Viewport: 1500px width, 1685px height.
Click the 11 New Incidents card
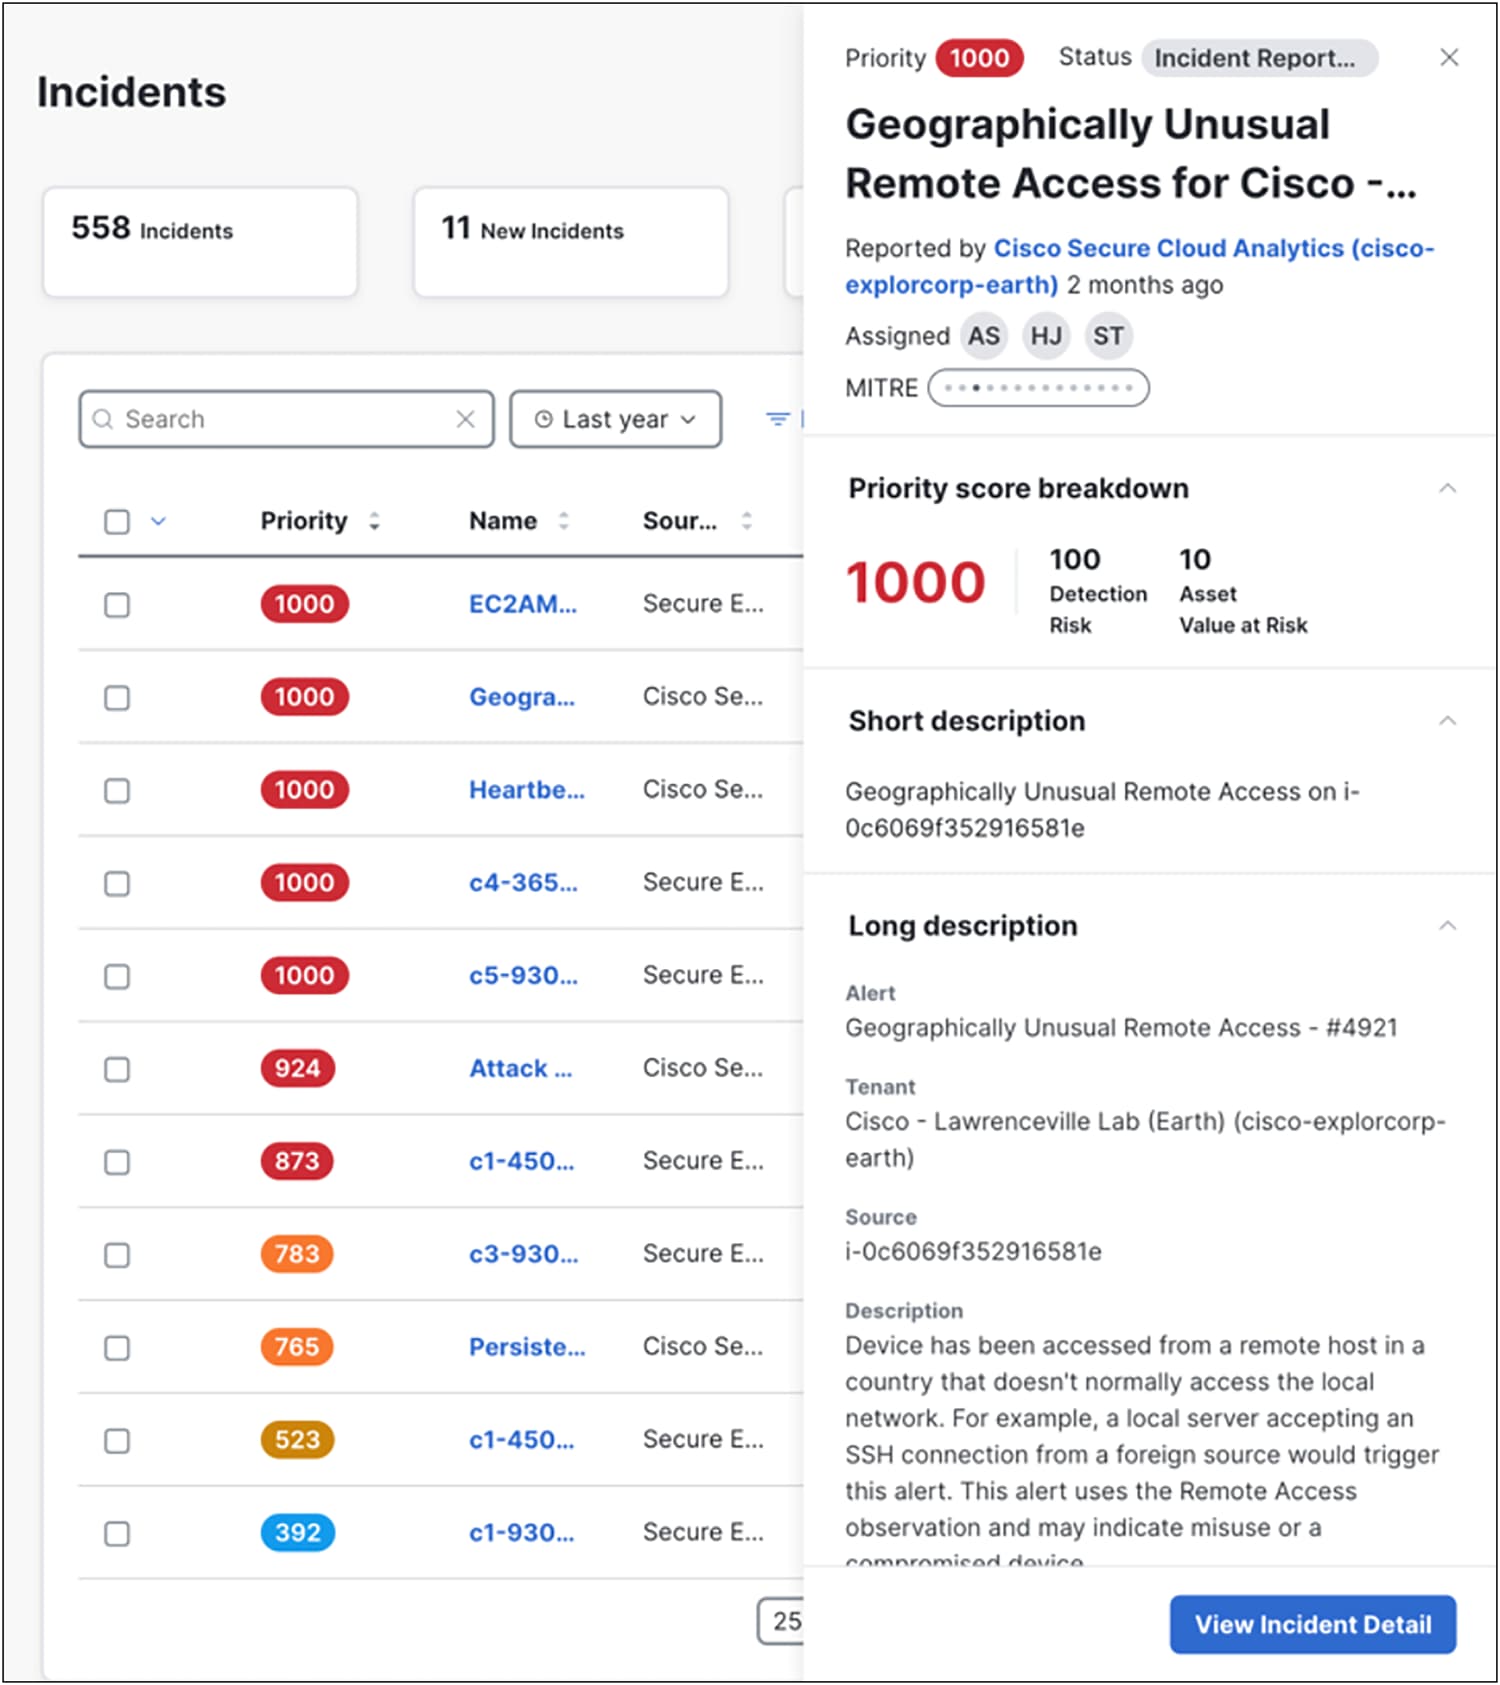tap(571, 242)
